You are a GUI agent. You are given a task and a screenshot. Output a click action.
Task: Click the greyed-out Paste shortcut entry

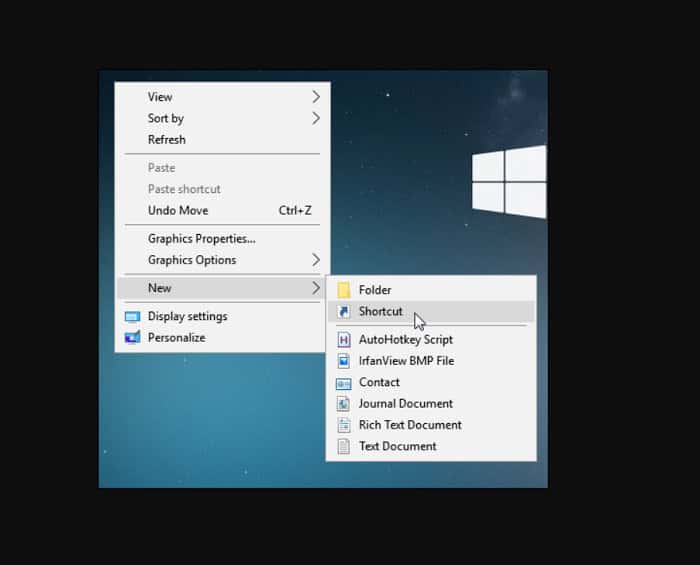(x=222, y=189)
